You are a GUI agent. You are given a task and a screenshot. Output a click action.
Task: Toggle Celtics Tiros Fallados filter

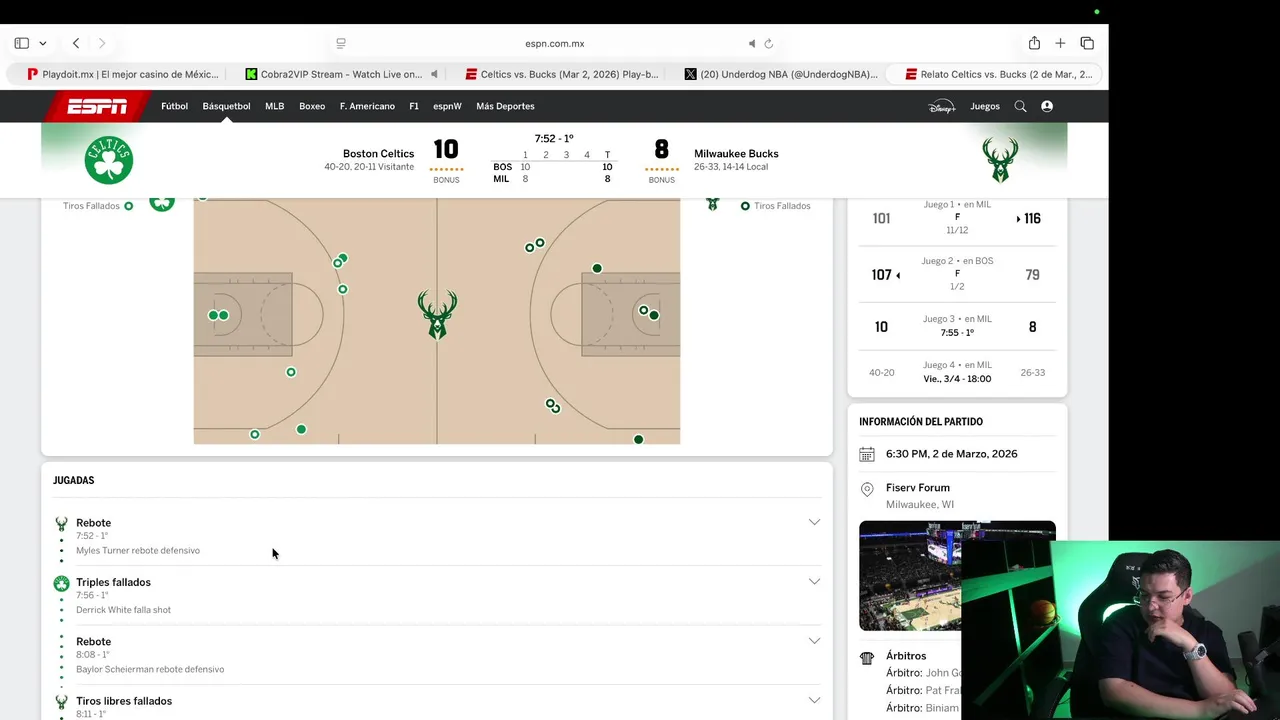click(x=98, y=206)
